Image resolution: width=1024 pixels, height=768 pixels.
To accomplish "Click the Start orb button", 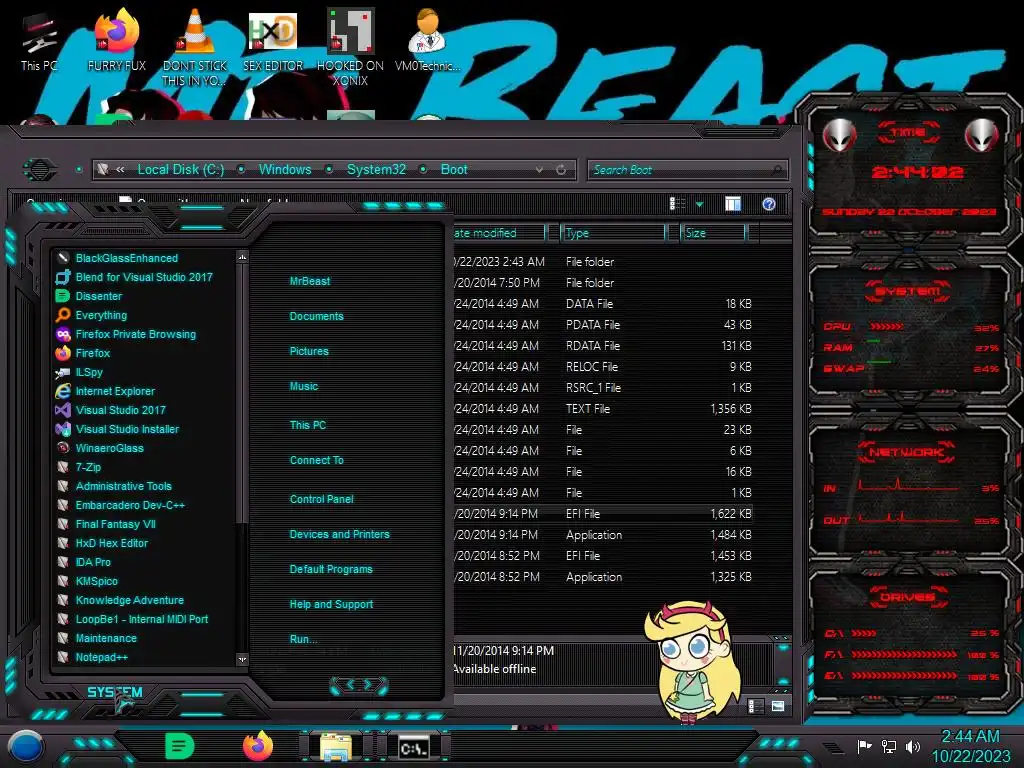I will tap(27, 746).
